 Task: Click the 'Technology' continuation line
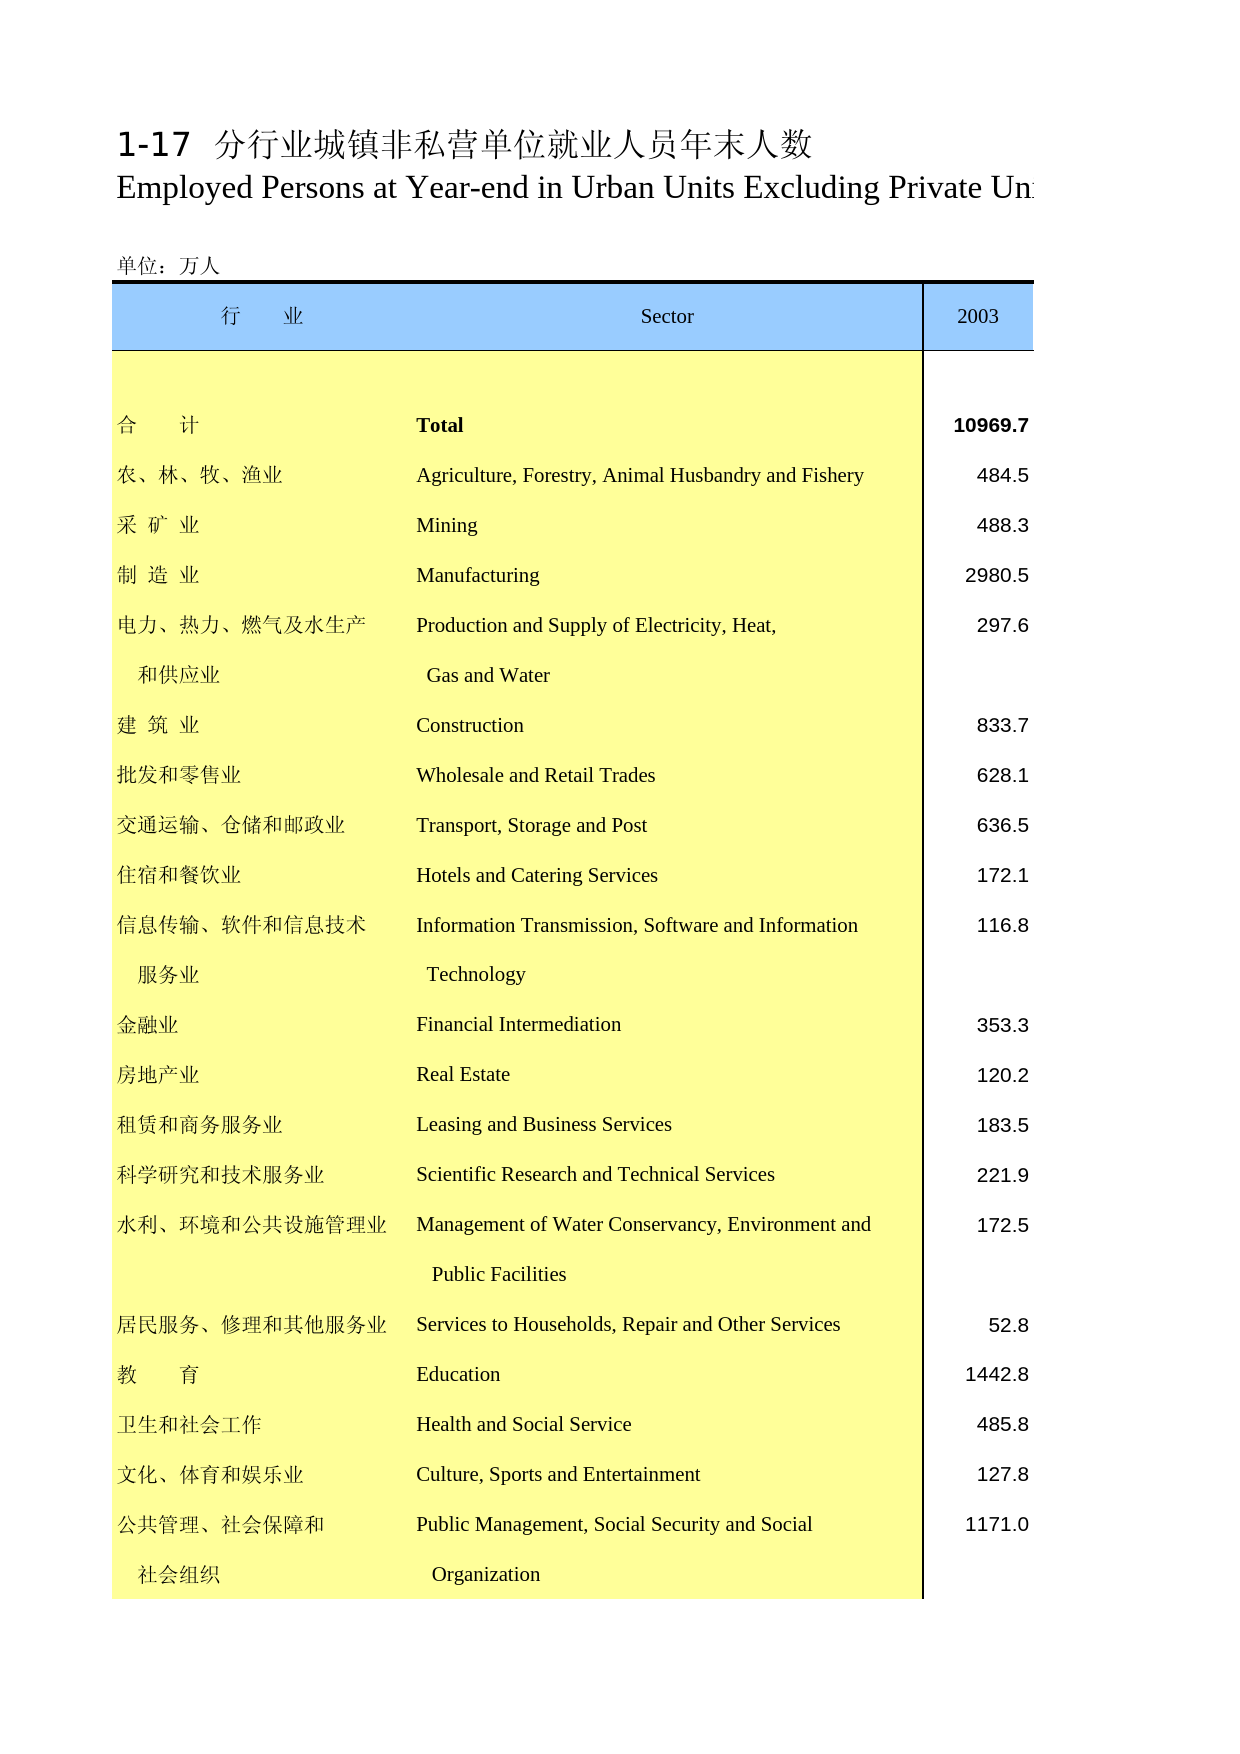pyautogui.click(x=476, y=974)
